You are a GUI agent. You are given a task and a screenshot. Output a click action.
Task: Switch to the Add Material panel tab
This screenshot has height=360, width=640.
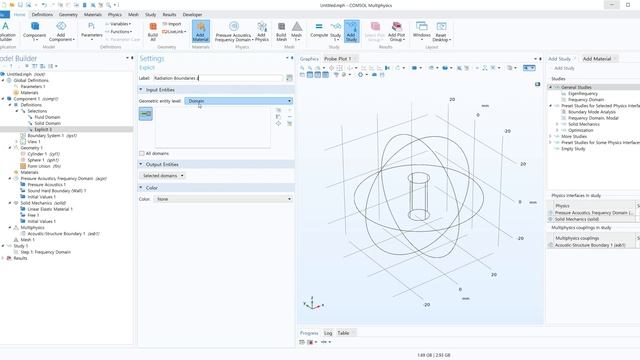[597, 59]
